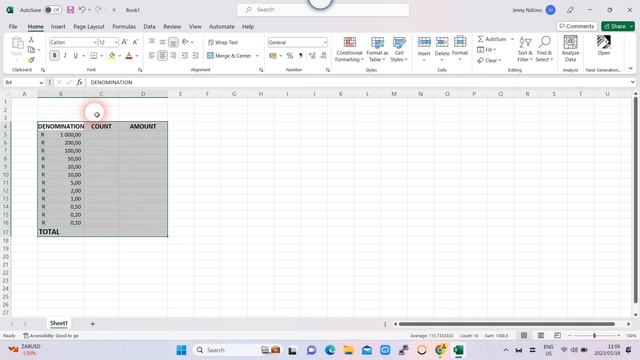Click the Cut scissors icon
This screenshot has width=640, height=360.
click(31, 40)
